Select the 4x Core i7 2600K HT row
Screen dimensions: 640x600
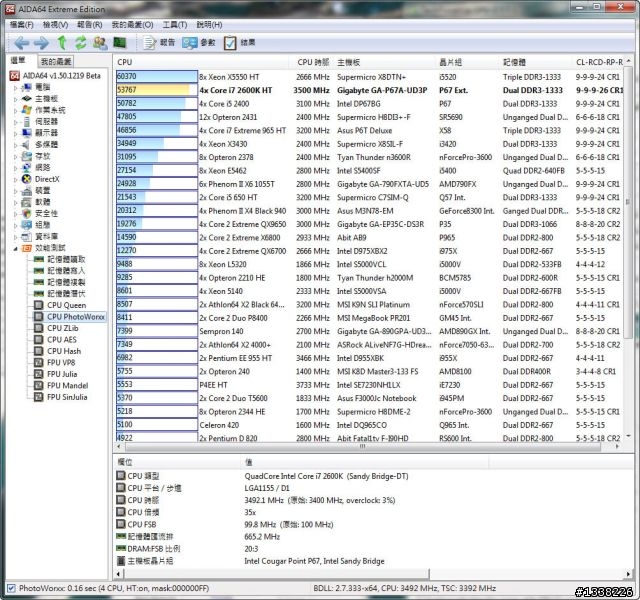(x=370, y=90)
